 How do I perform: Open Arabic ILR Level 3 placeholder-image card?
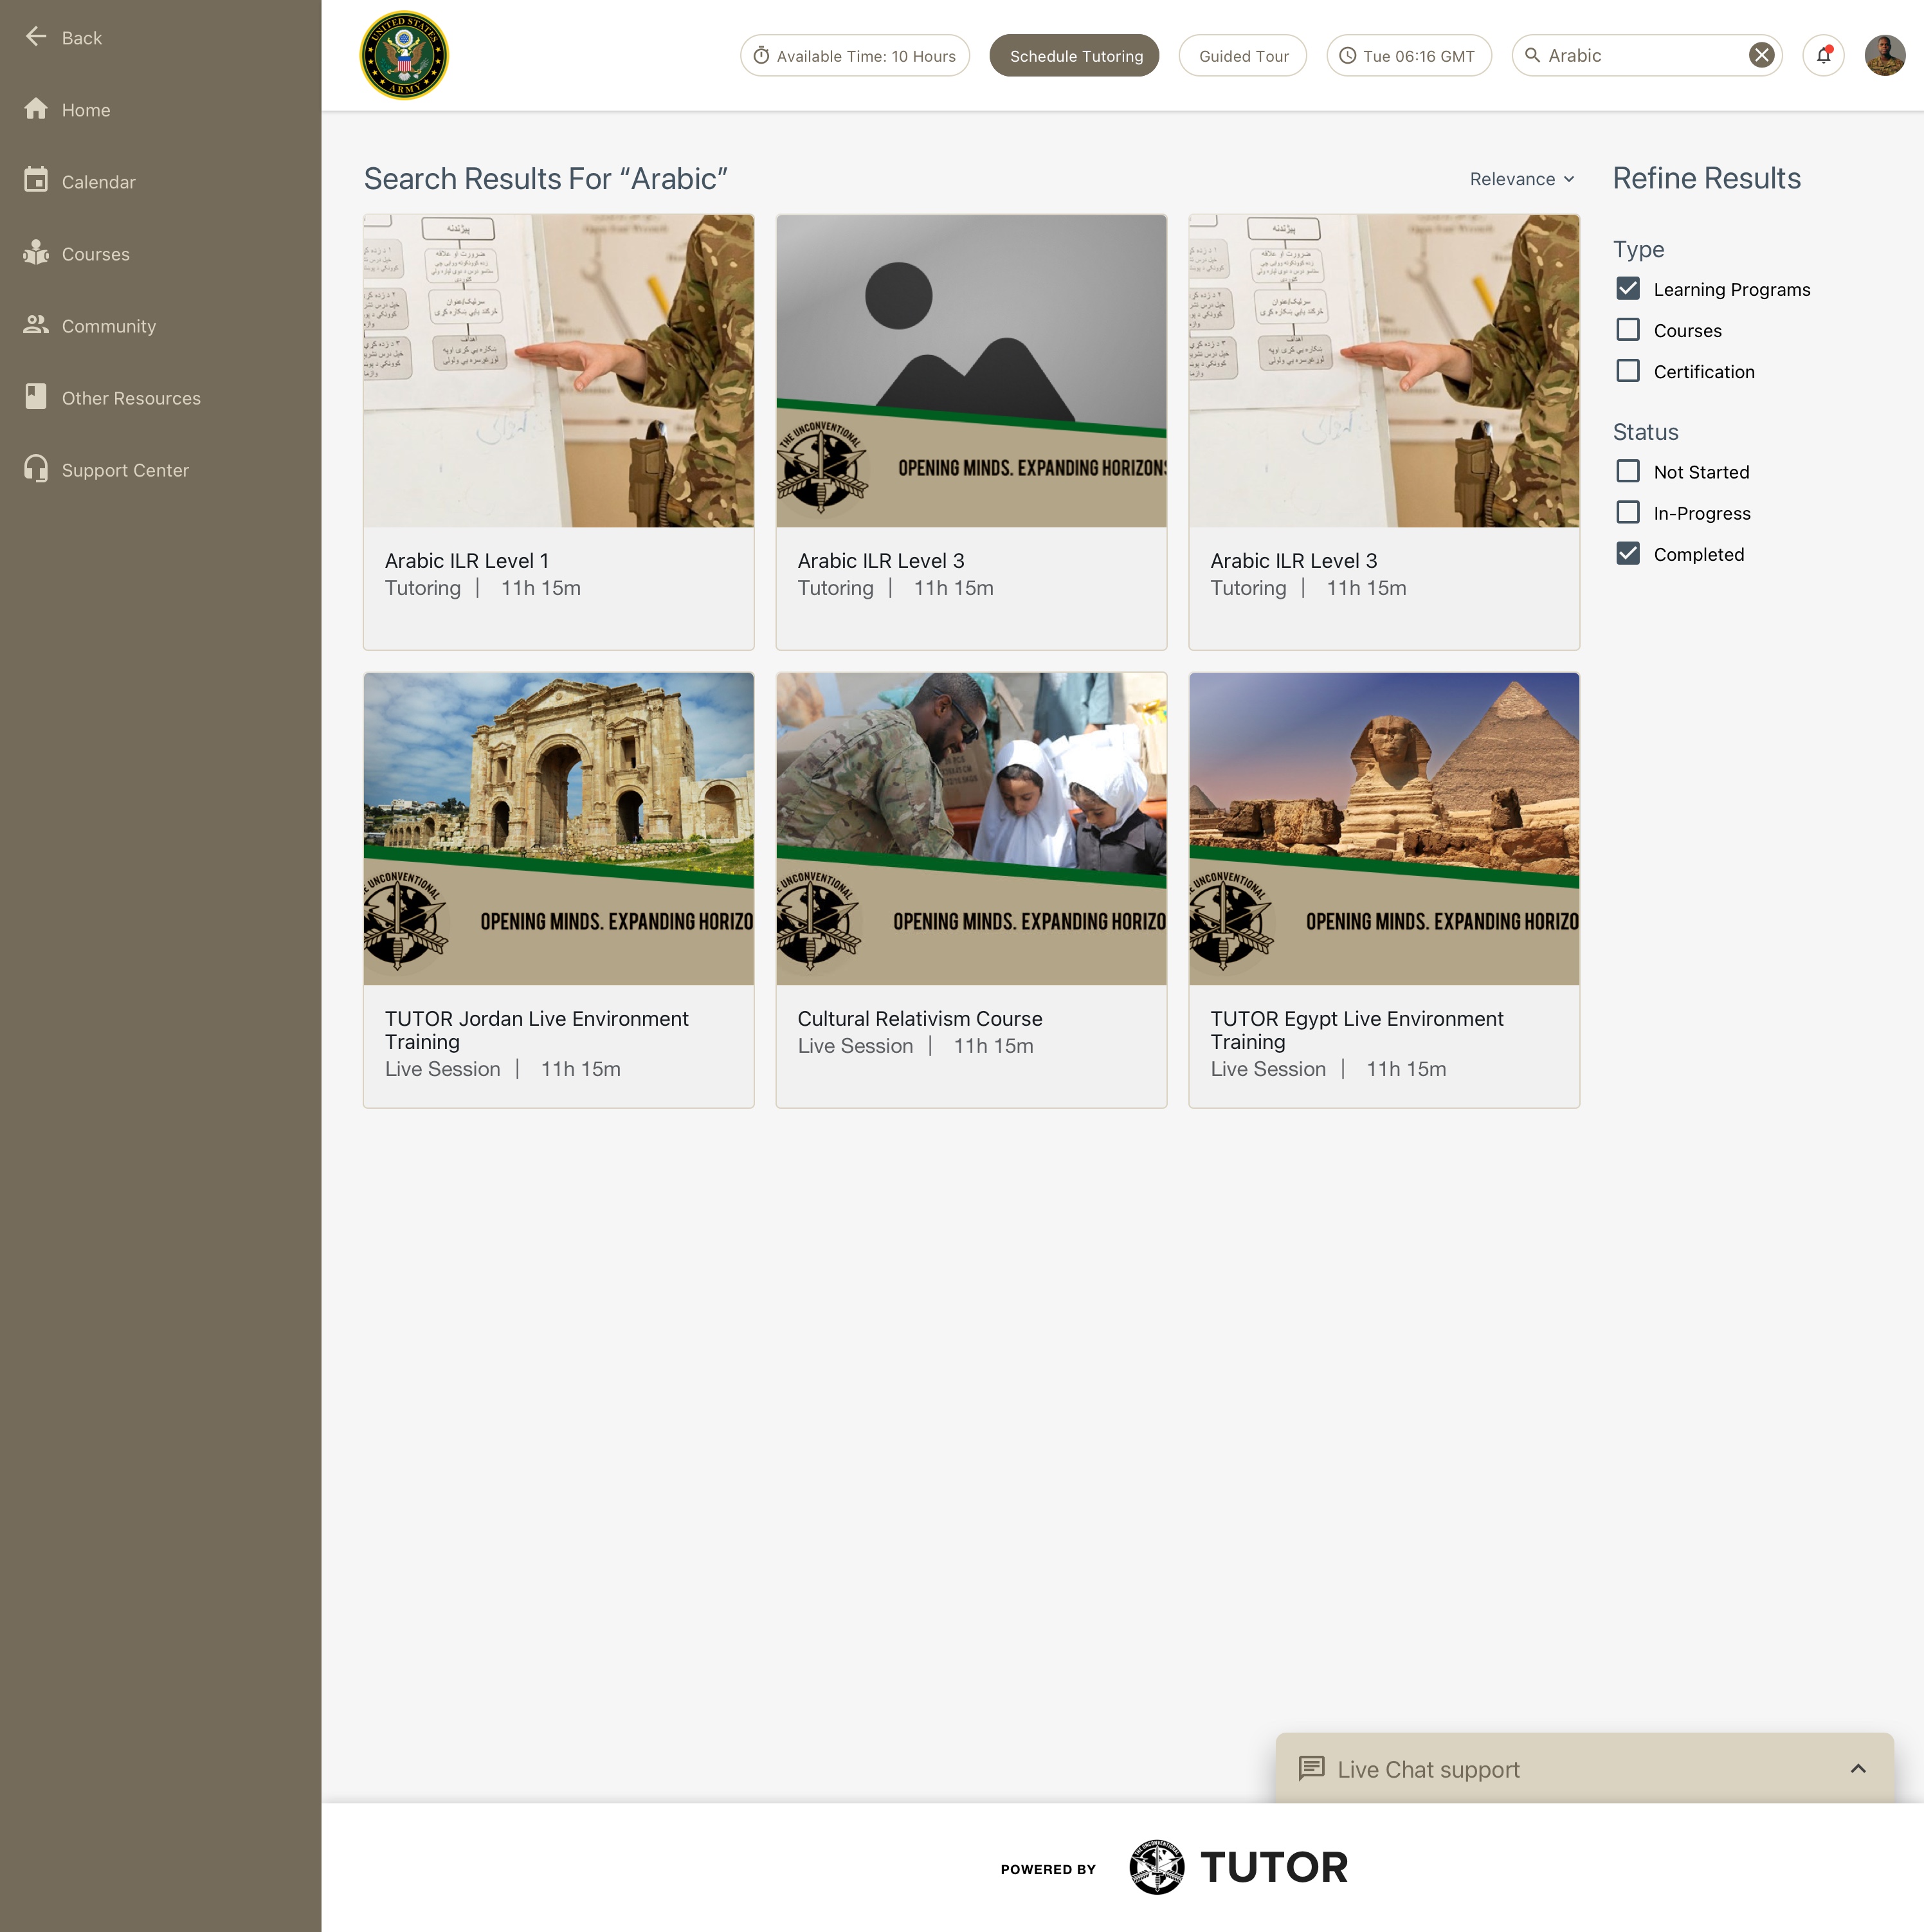coord(971,432)
